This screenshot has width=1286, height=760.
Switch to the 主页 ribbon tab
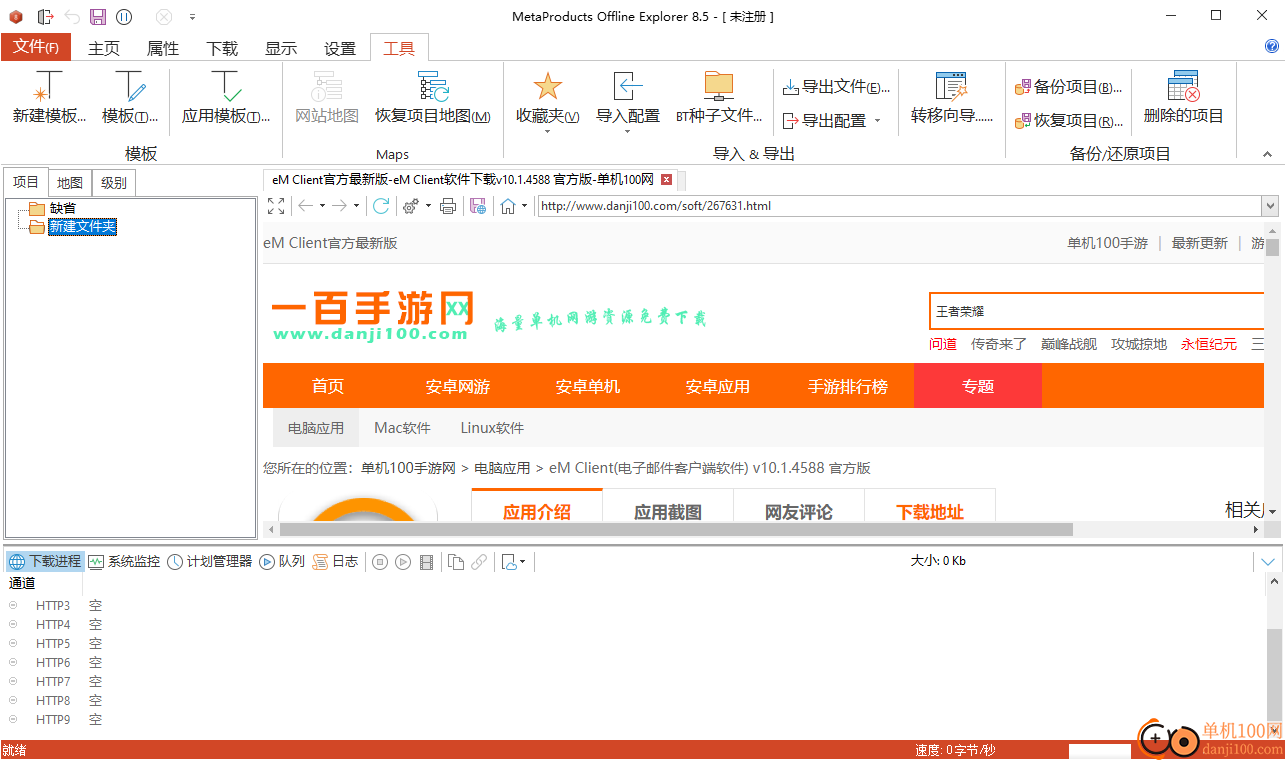pos(104,48)
